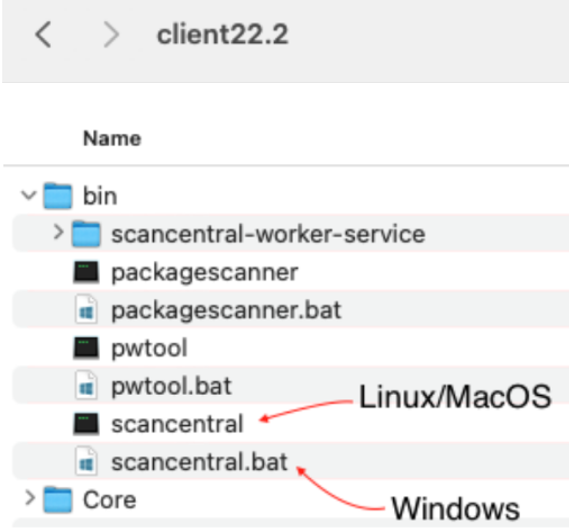Viewport: 569px width, 529px height.
Task: Click the packagescanner.bat file icon
Action: [x=86, y=310]
